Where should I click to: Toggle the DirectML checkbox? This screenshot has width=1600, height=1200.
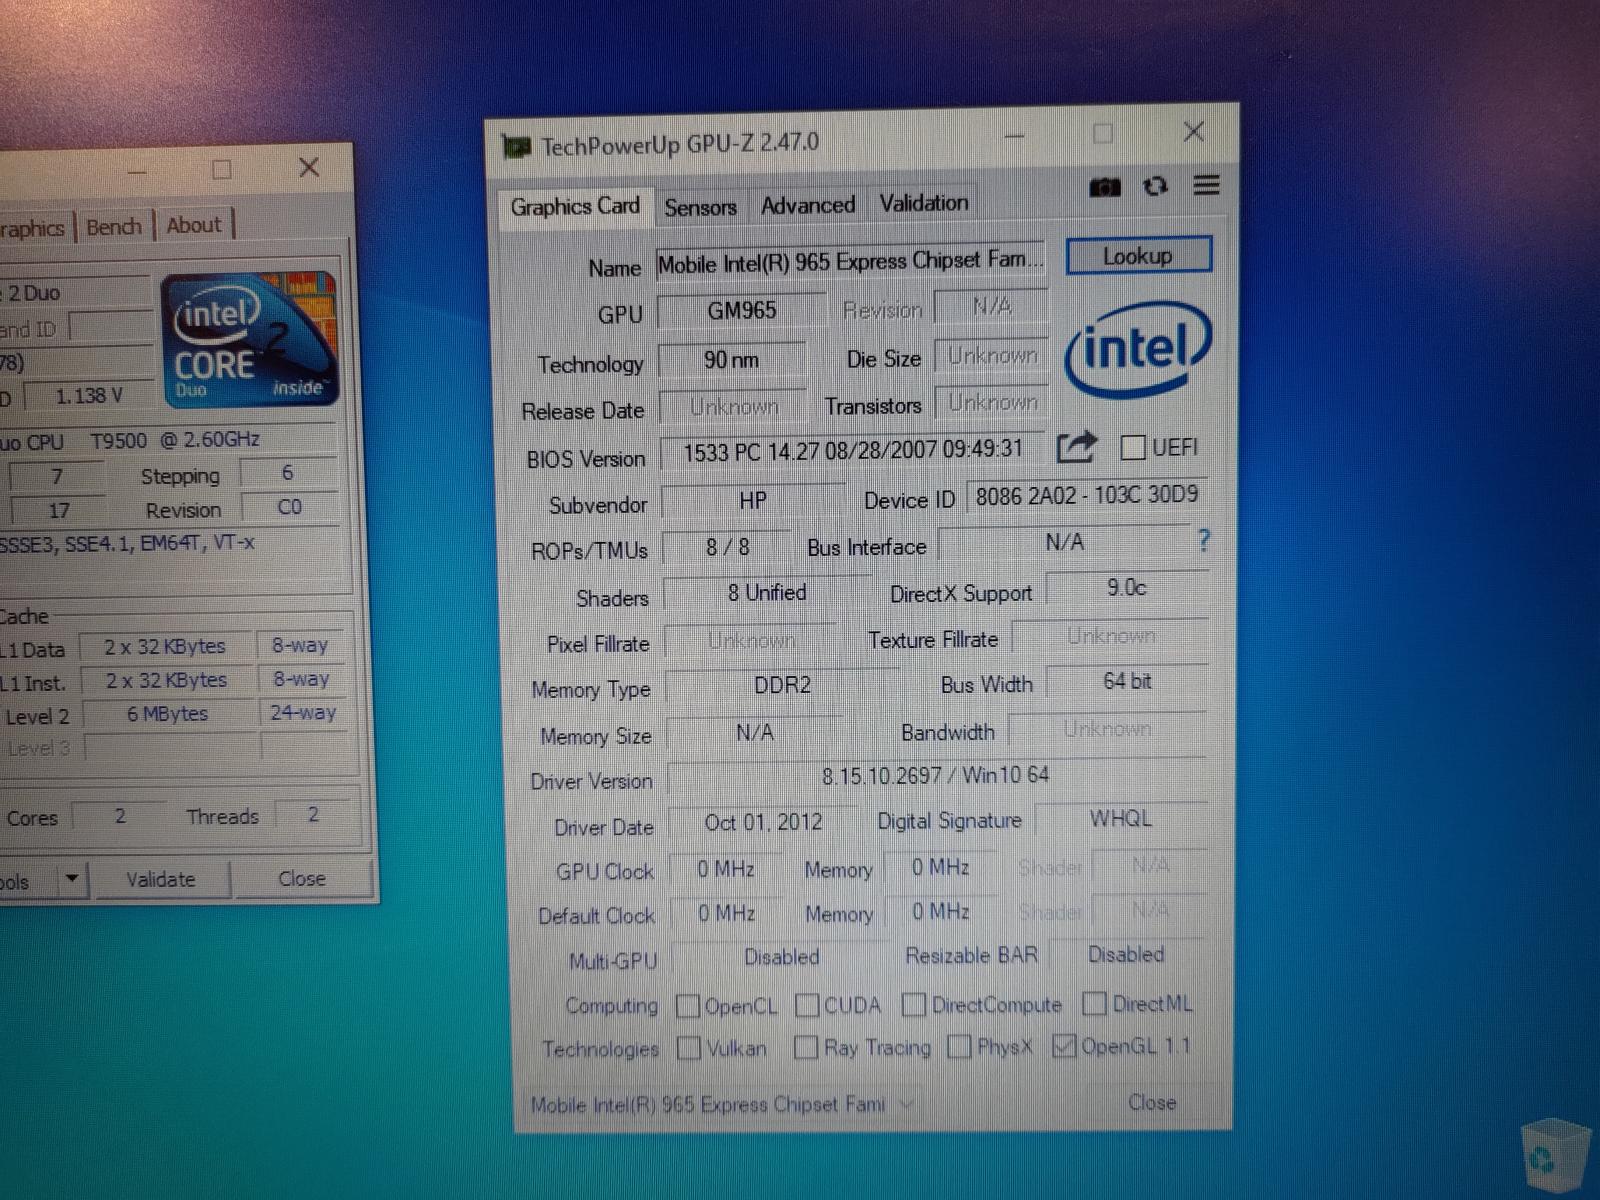1095,1003
